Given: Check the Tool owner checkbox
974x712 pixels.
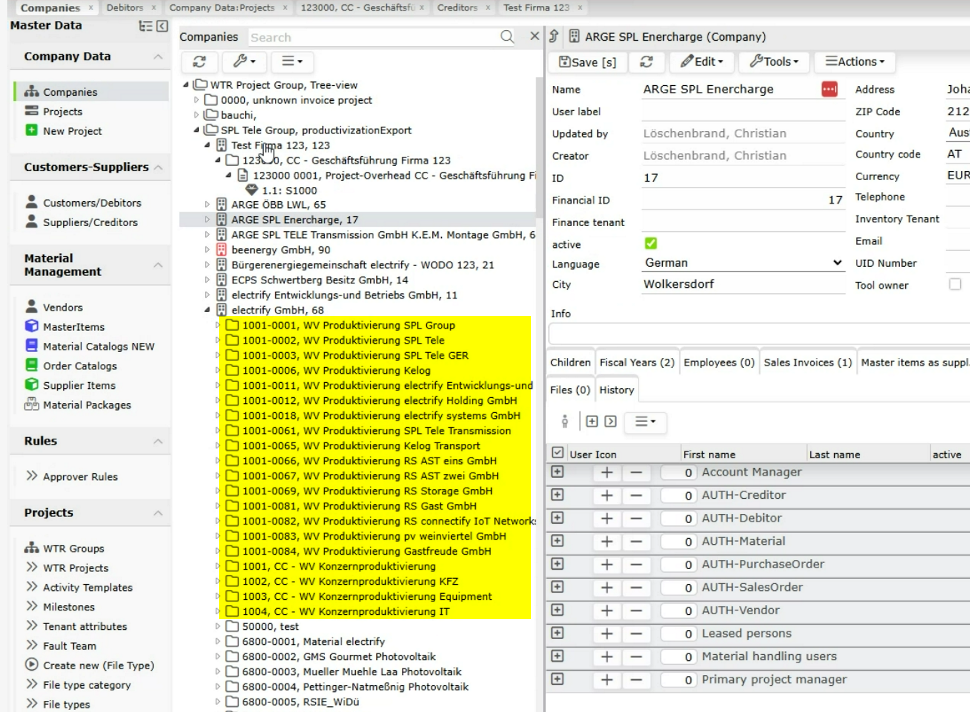Looking at the screenshot, I should 955,285.
